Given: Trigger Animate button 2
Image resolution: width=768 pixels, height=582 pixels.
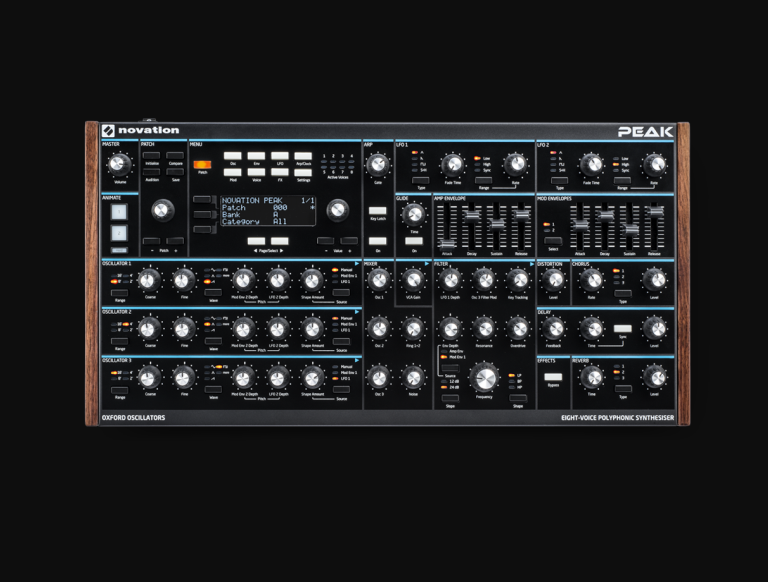Looking at the screenshot, I should pyautogui.click(x=119, y=233).
